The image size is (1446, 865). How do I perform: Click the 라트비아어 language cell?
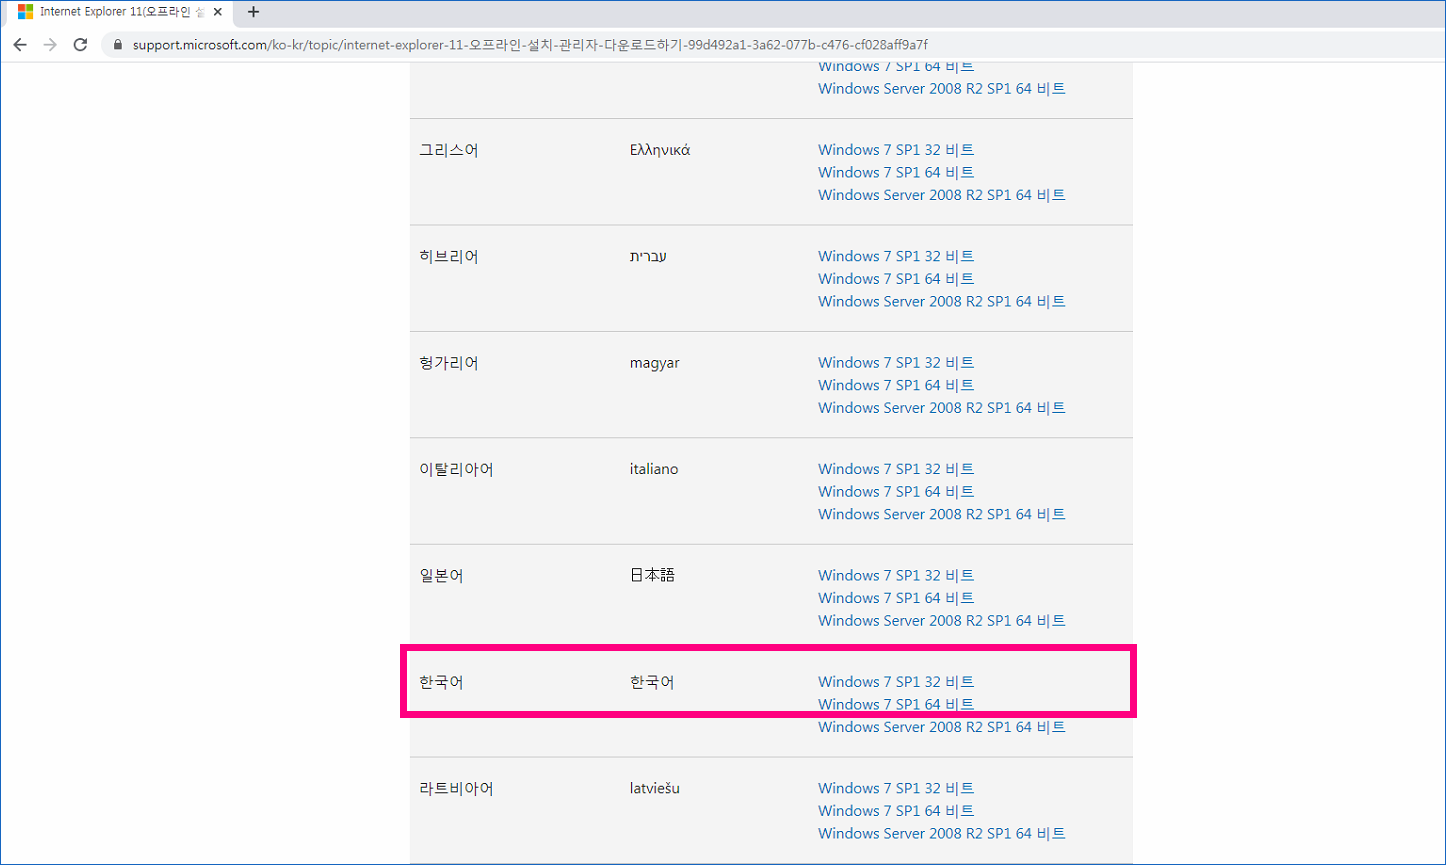click(x=456, y=789)
